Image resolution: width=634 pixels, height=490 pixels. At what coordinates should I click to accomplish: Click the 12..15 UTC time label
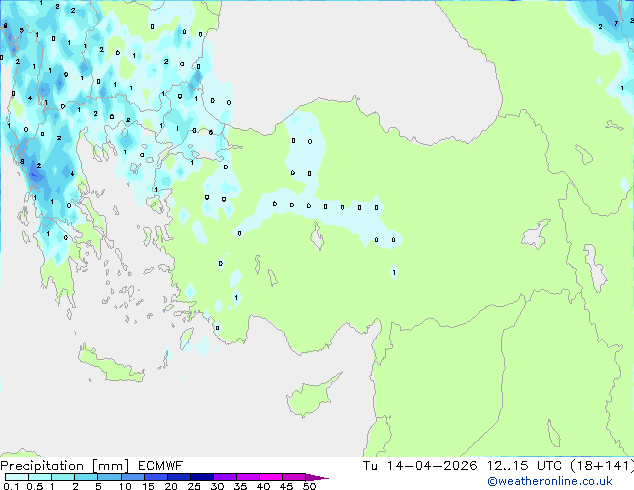527,466
